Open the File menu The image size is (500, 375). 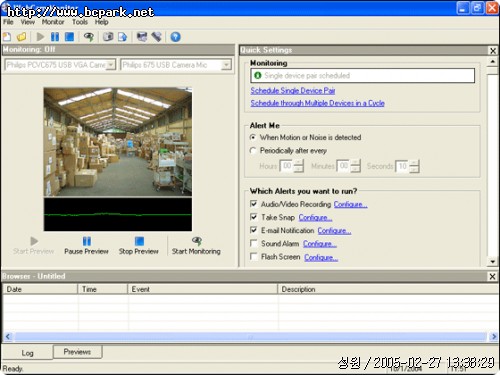point(8,22)
